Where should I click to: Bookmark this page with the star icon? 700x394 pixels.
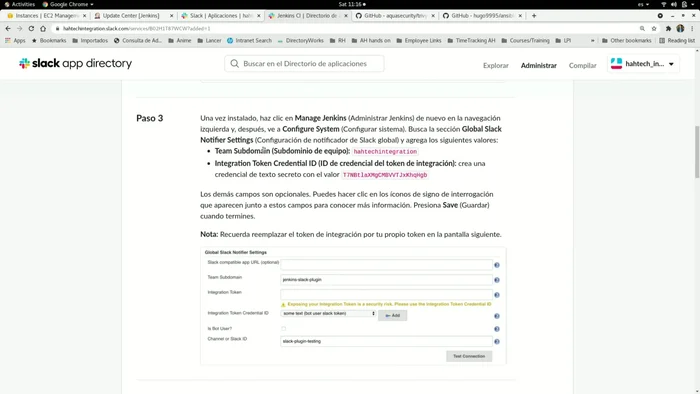[654, 28]
